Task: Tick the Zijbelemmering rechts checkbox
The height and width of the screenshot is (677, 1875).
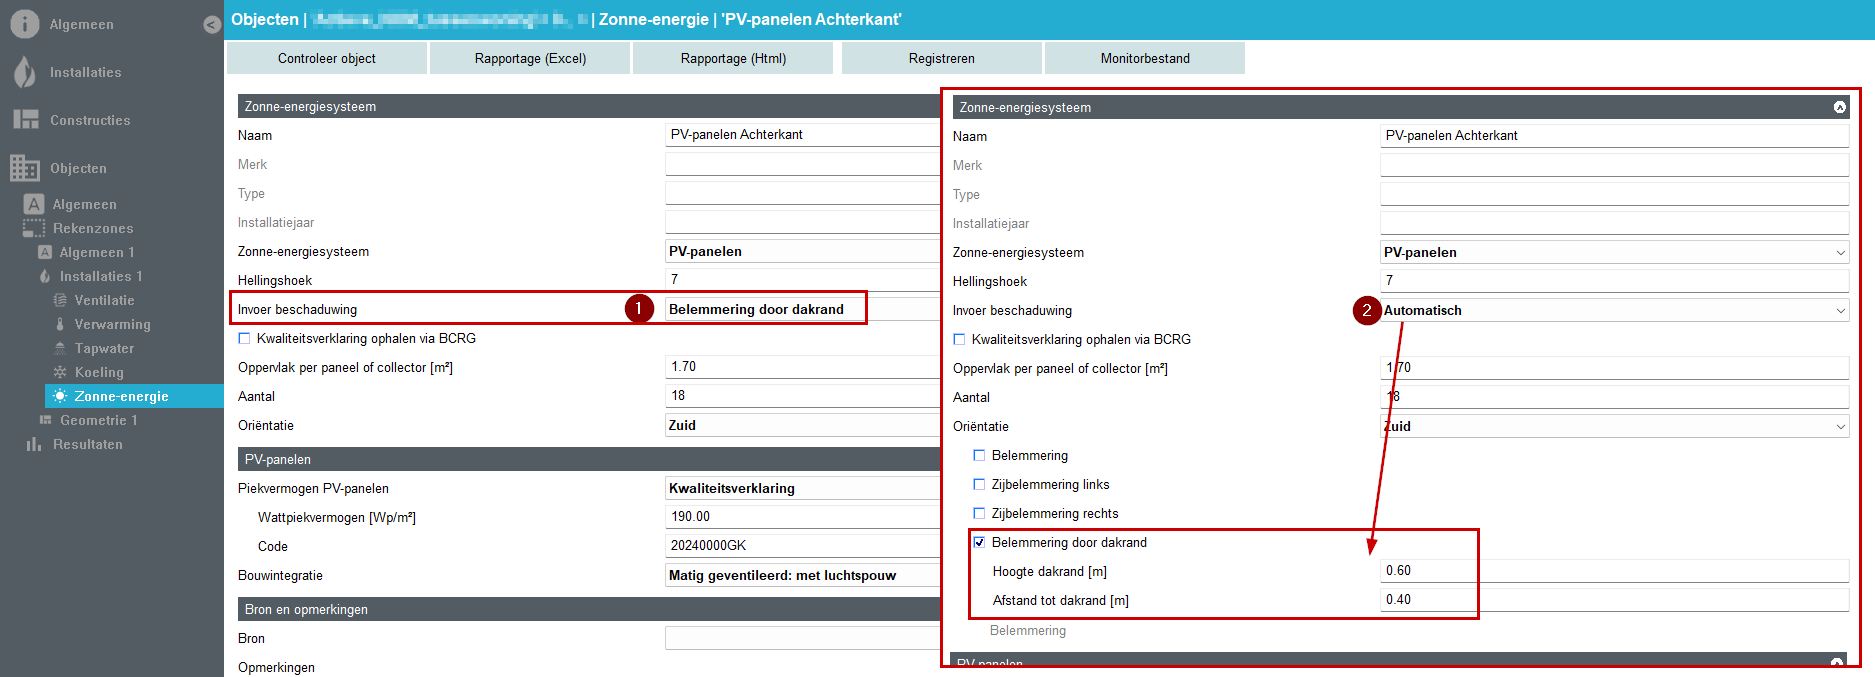Action: pos(979,513)
